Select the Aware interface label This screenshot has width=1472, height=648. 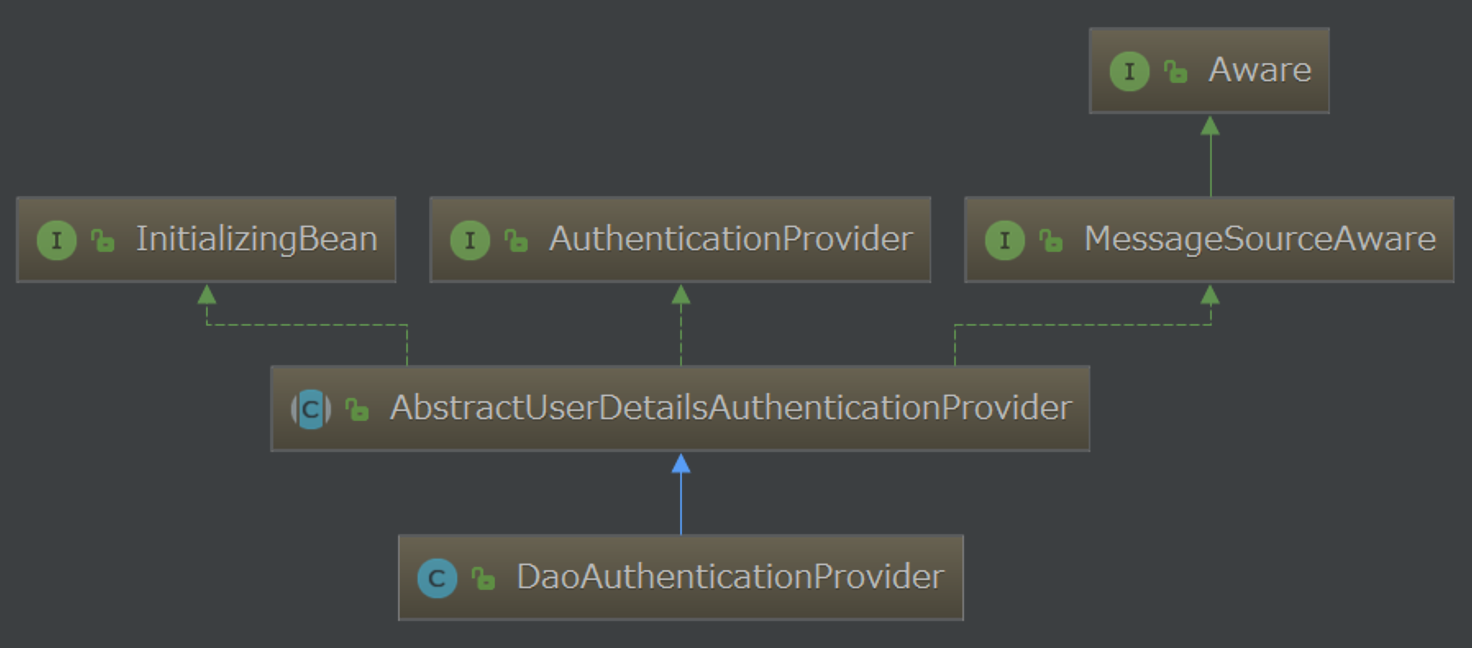tap(1260, 70)
